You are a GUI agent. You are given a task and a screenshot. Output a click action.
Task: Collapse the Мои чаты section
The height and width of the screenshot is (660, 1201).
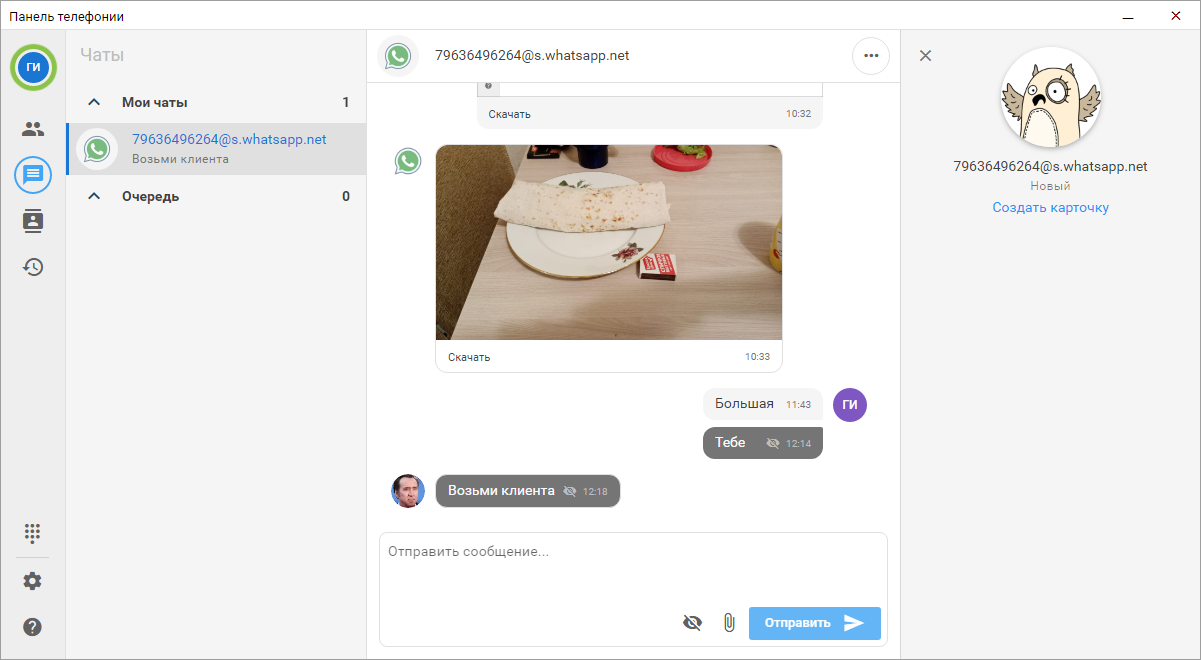click(x=93, y=101)
